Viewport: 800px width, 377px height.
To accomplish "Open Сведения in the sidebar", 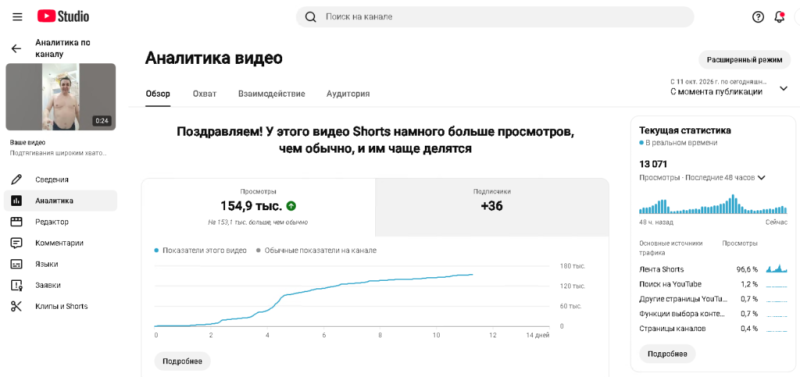I will 60,180.
